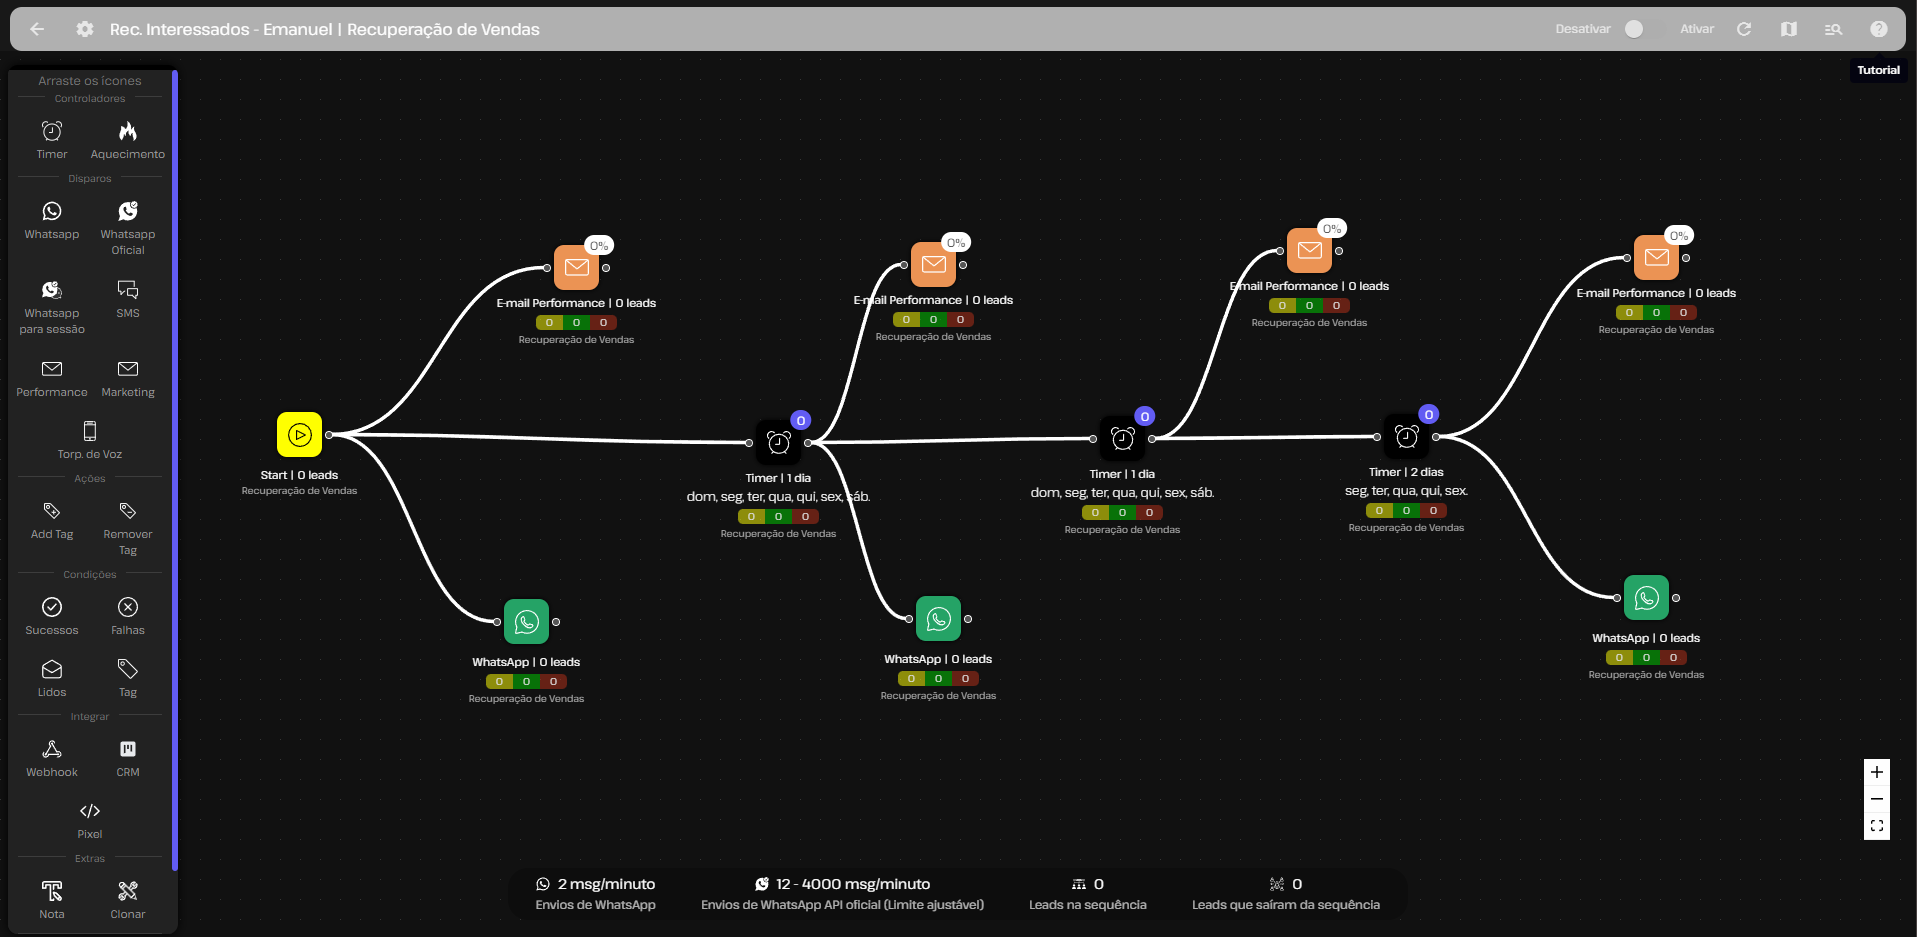Click the yellow Start node

(299, 434)
